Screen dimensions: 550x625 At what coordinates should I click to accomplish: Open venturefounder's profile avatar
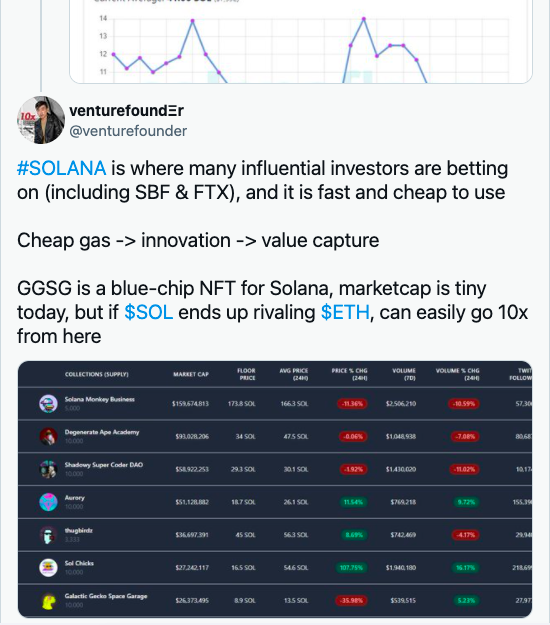(41, 120)
